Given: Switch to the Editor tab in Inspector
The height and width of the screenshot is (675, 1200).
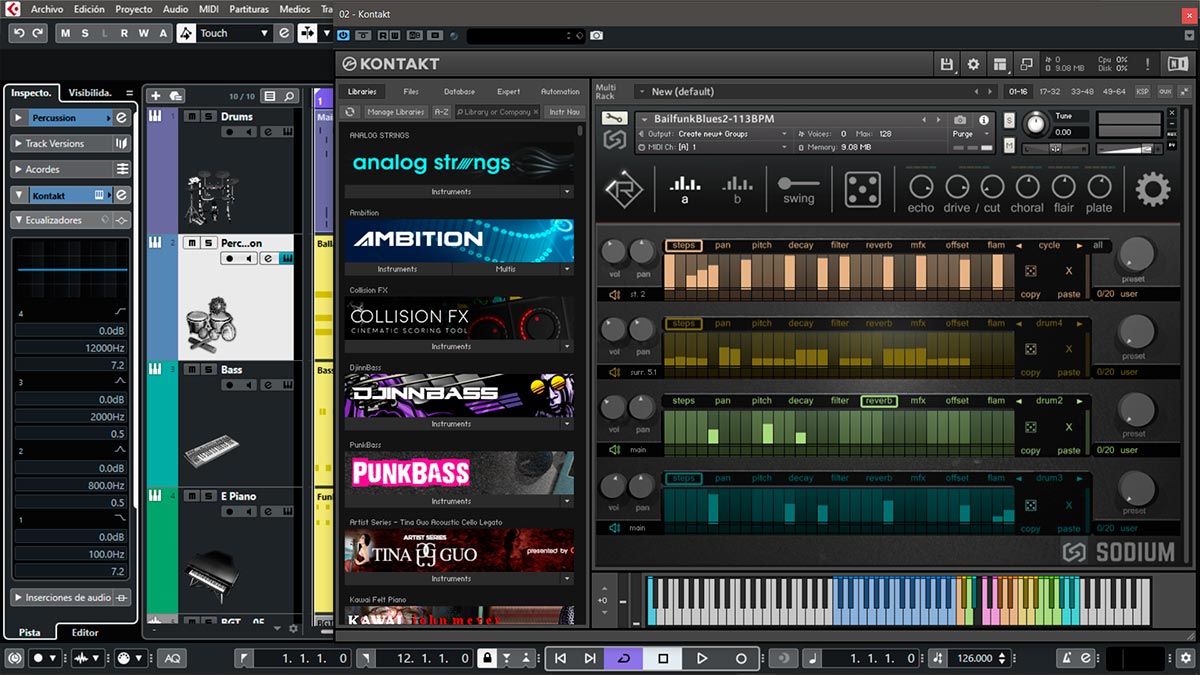Looking at the screenshot, I should pyautogui.click(x=85, y=632).
